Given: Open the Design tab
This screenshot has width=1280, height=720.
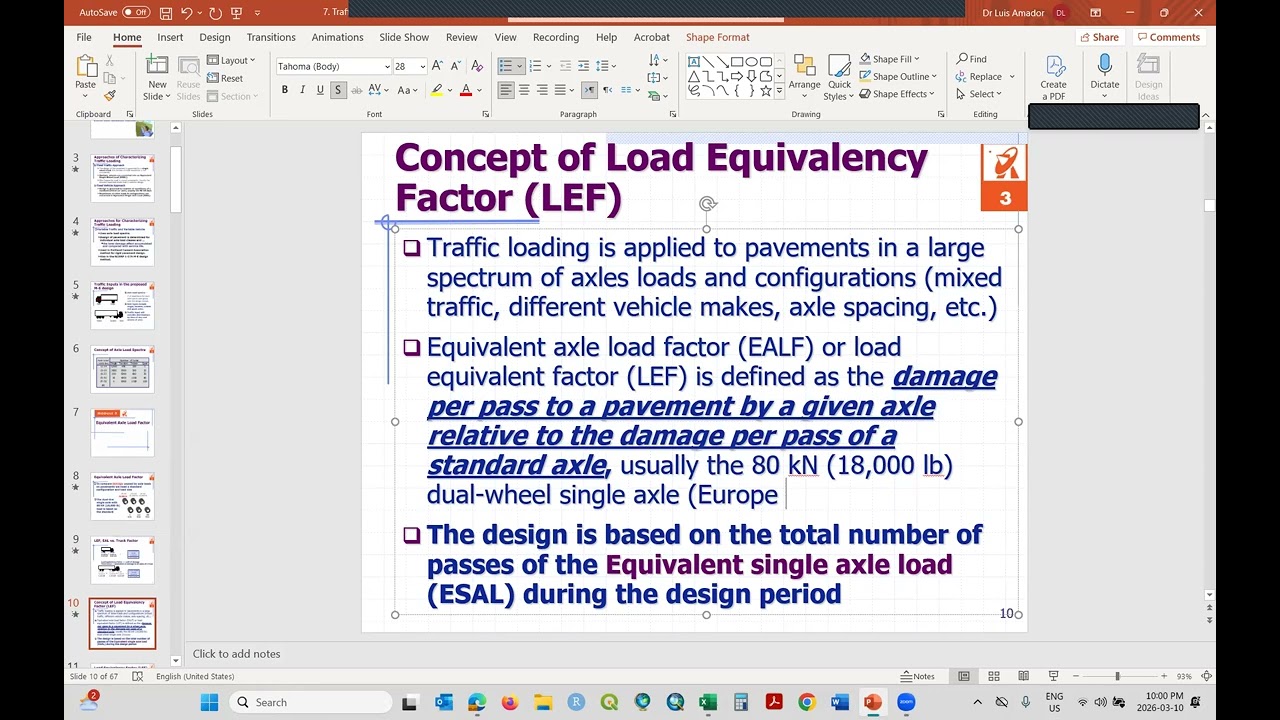Looking at the screenshot, I should point(215,37).
